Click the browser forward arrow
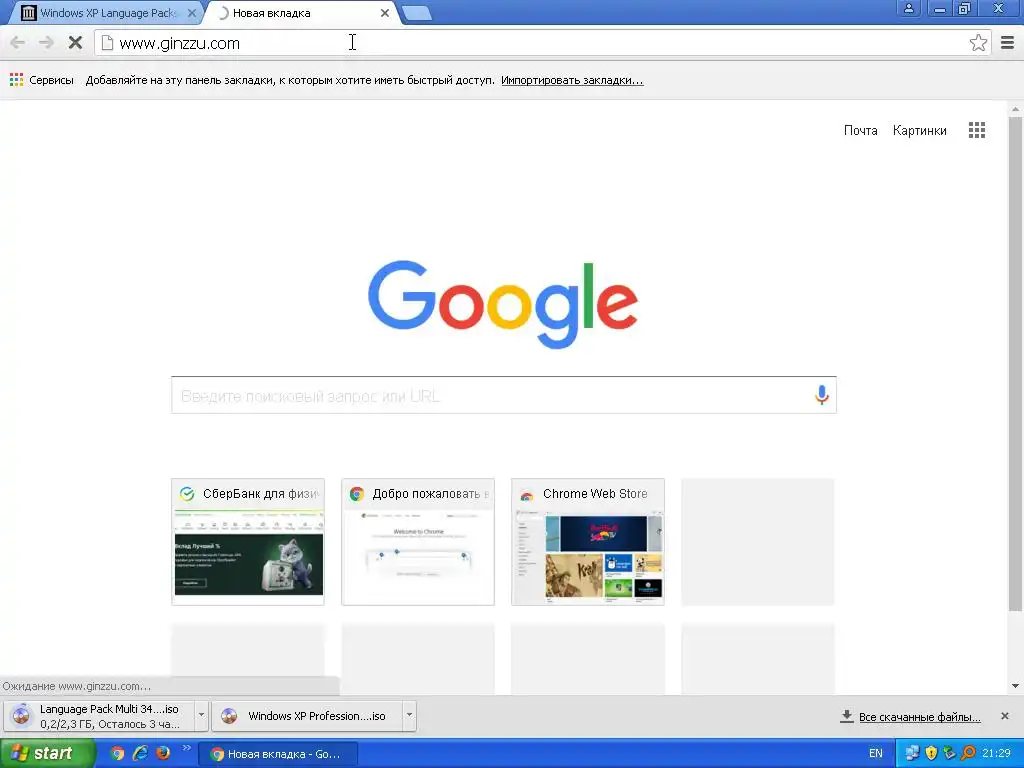 pos(46,43)
